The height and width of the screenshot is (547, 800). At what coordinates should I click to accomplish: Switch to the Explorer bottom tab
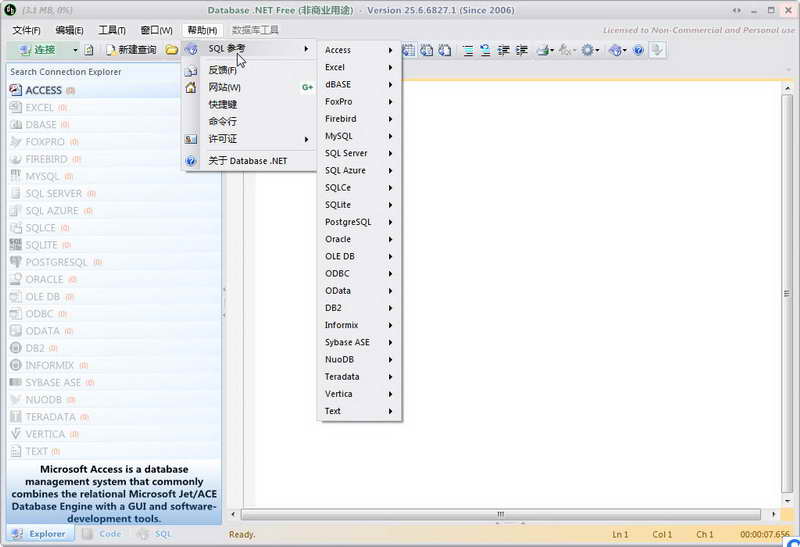(40, 534)
